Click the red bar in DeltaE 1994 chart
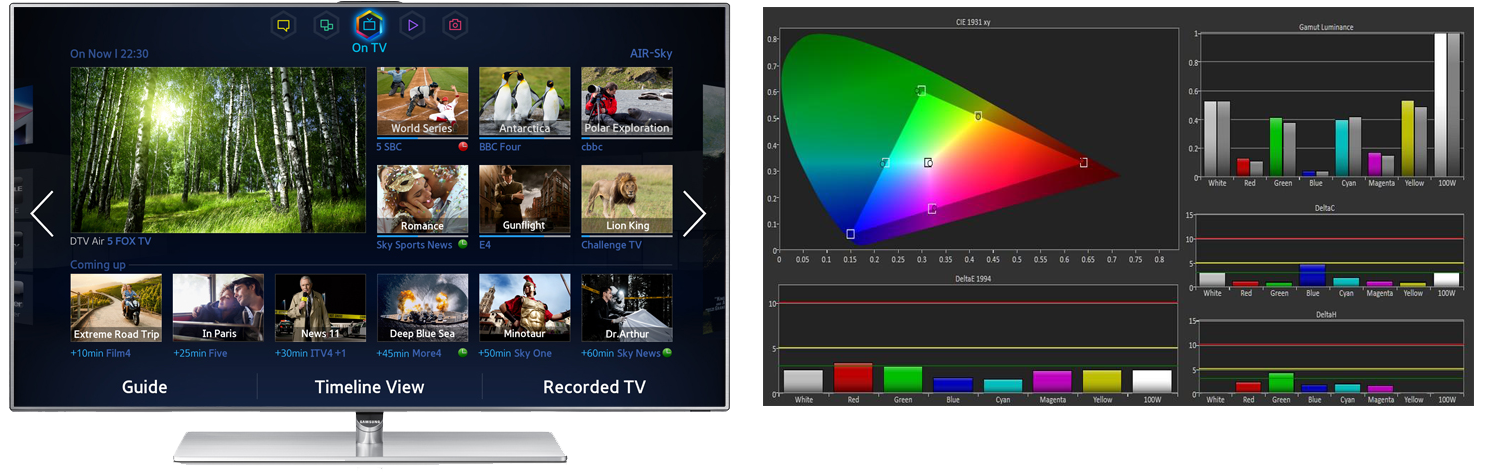 (x=853, y=377)
